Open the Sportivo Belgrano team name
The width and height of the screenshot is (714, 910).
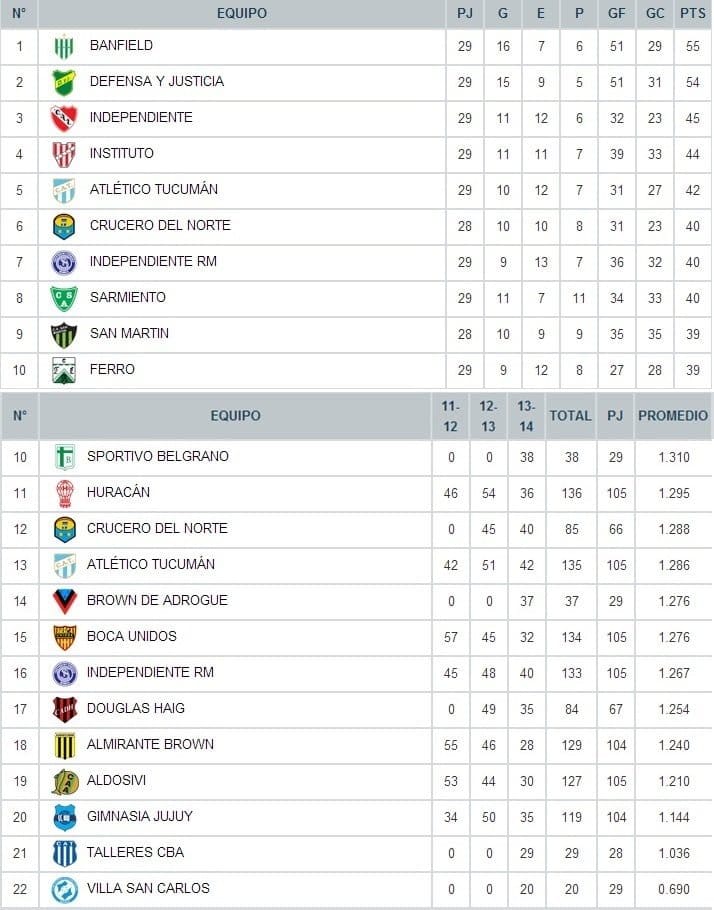click(158, 456)
